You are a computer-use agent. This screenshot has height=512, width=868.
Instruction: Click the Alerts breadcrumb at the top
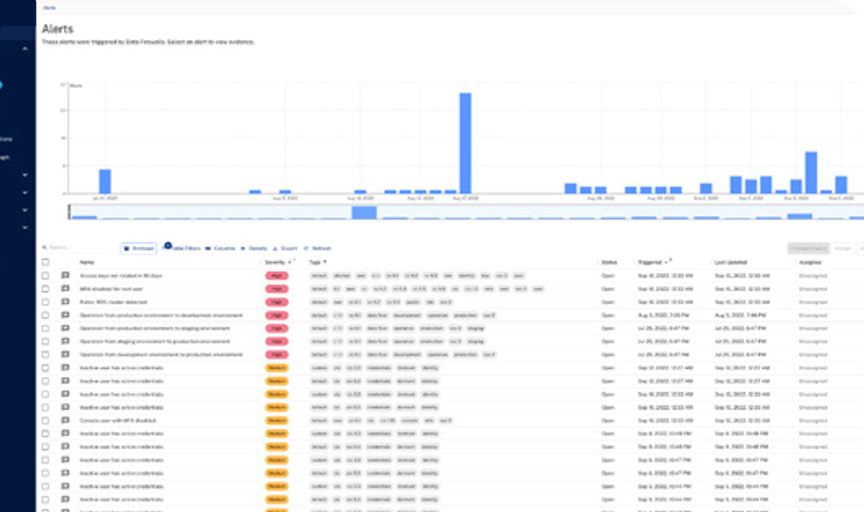49,7
